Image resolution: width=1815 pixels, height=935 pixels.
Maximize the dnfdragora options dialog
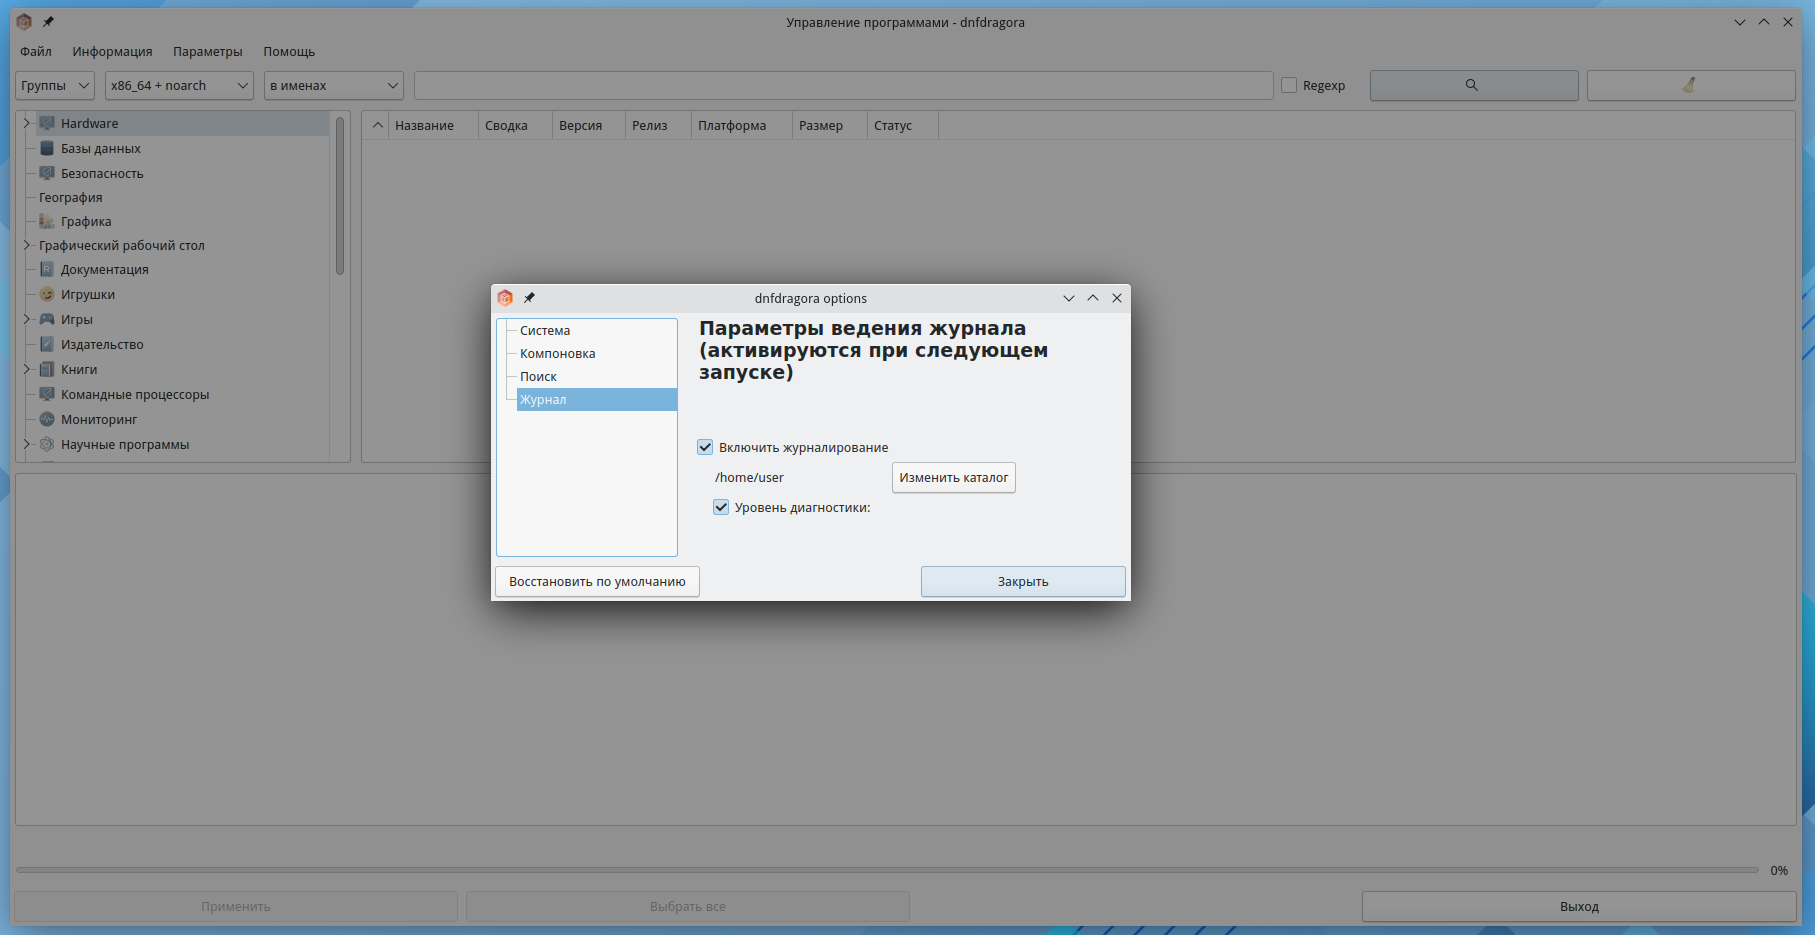pos(1093,298)
